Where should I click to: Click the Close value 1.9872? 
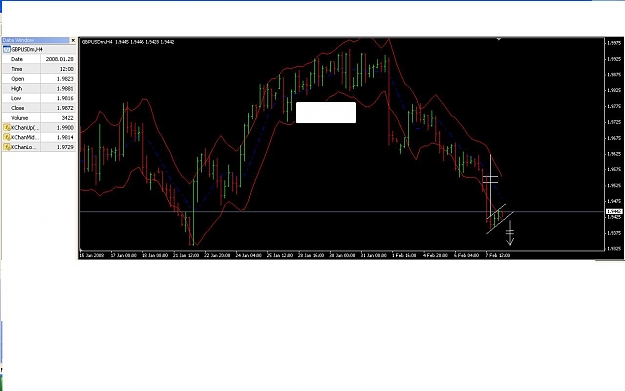(65, 108)
